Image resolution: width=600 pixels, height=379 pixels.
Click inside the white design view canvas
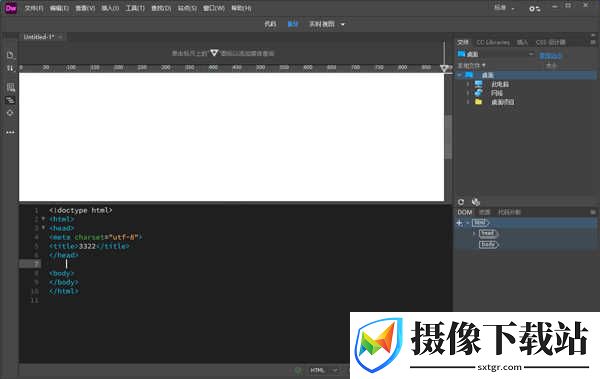232,137
